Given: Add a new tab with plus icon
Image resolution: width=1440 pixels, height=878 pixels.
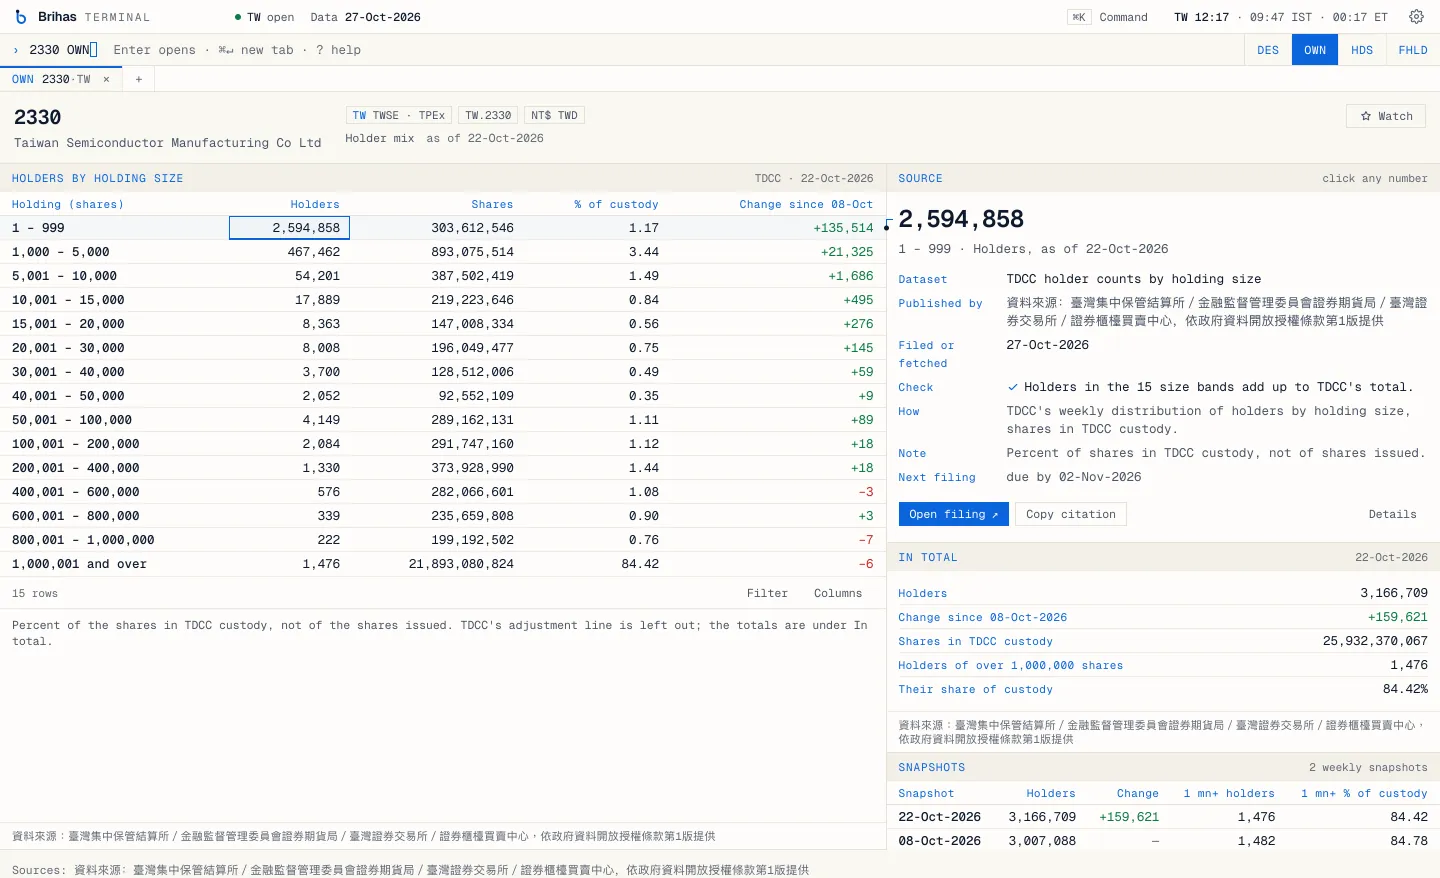Looking at the screenshot, I should click(139, 79).
